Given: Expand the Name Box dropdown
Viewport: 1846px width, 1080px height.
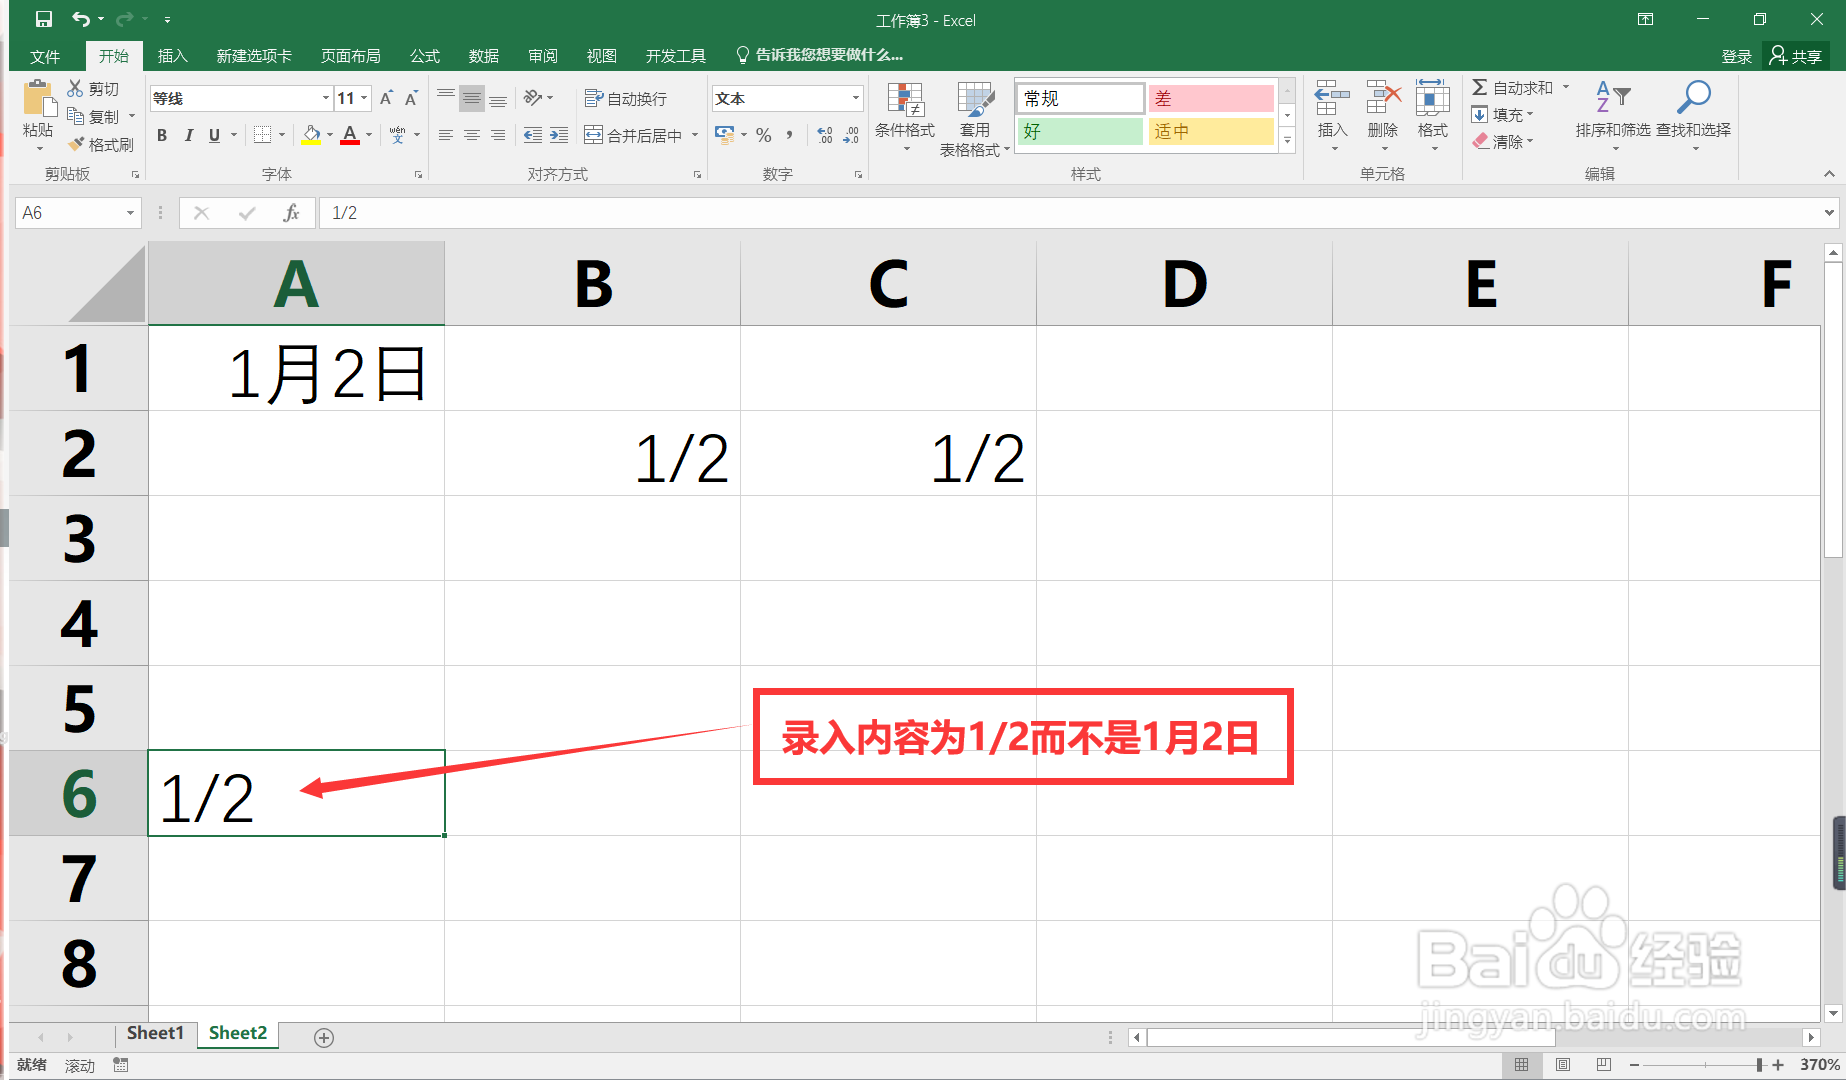Looking at the screenshot, I should 130,213.
